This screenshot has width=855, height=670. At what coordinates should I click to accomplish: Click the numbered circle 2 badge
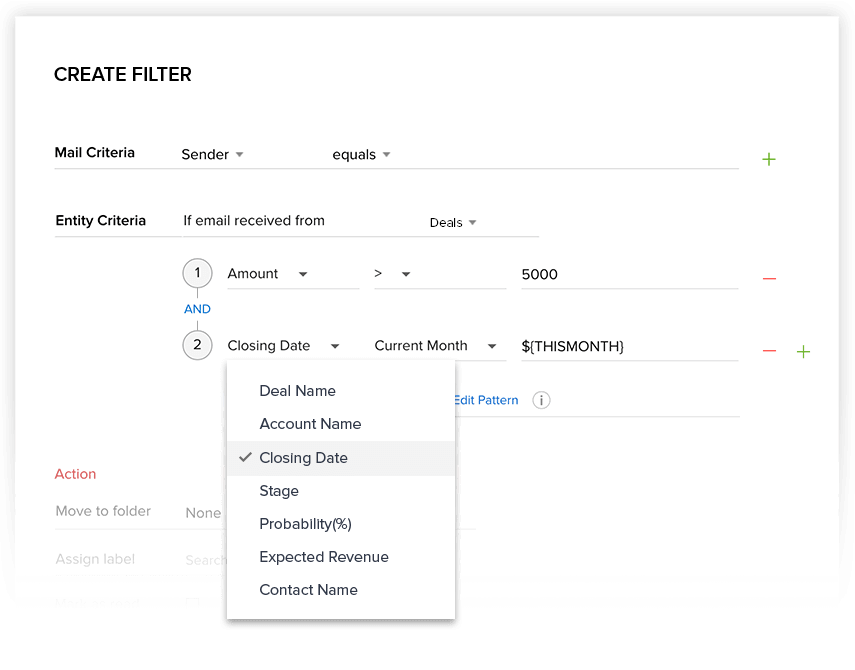pyautogui.click(x=197, y=345)
